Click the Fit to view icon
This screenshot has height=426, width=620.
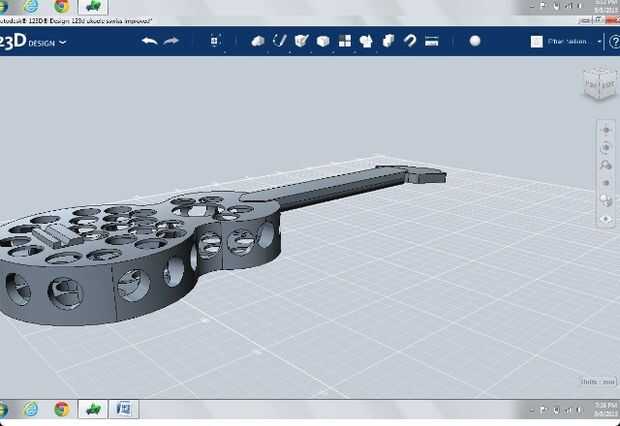pos(606,183)
